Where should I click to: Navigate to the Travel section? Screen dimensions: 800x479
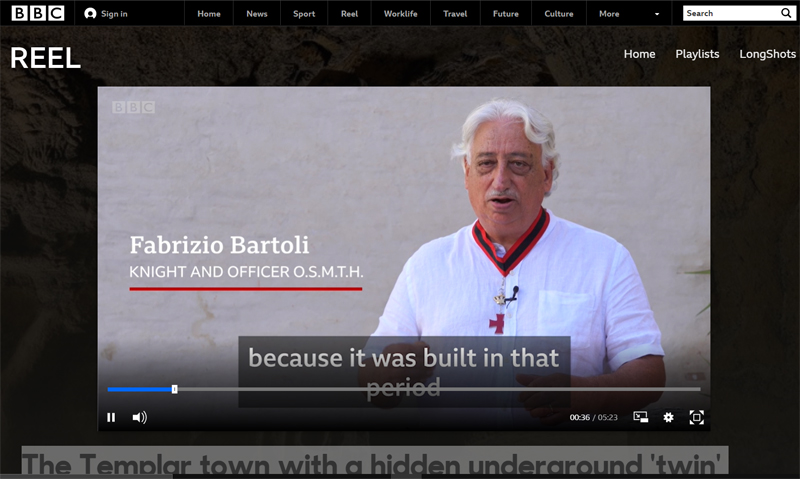click(x=455, y=14)
